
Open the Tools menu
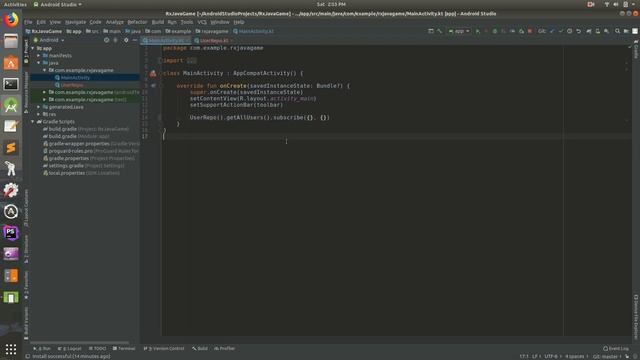tap(187, 22)
